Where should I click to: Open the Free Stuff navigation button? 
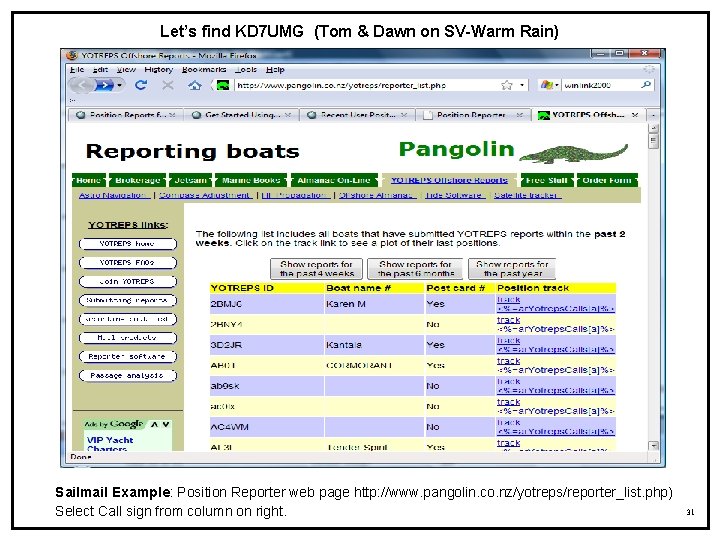point(546,180)
